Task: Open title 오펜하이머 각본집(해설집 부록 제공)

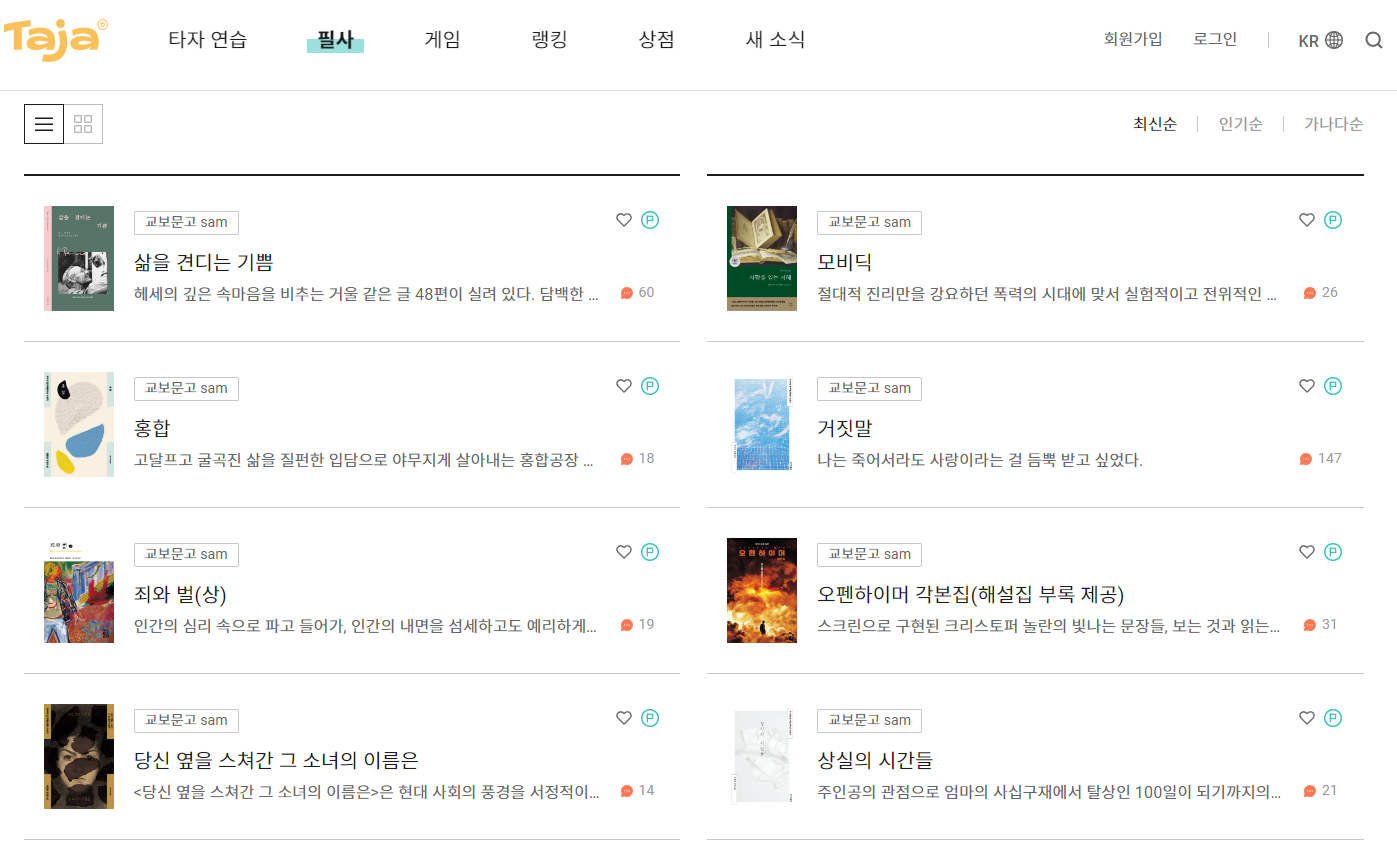Action: pyautogui.click(x=971, y=594)
